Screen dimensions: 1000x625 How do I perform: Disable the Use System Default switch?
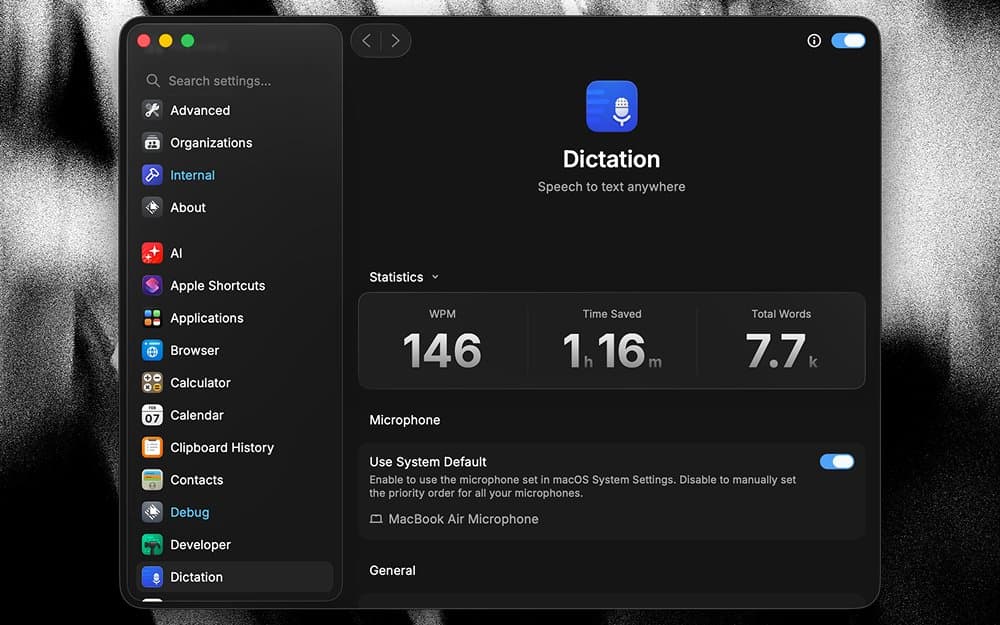coord(837,462)
